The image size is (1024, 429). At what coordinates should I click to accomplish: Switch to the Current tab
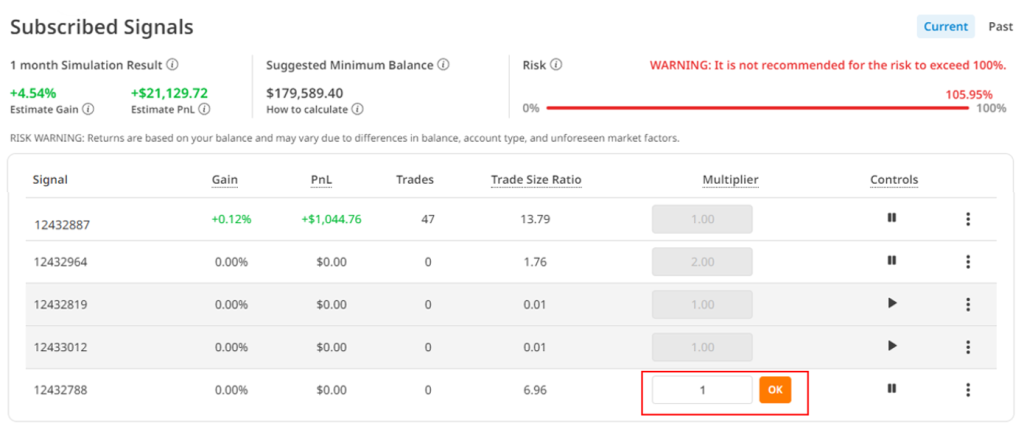[945, 27]
